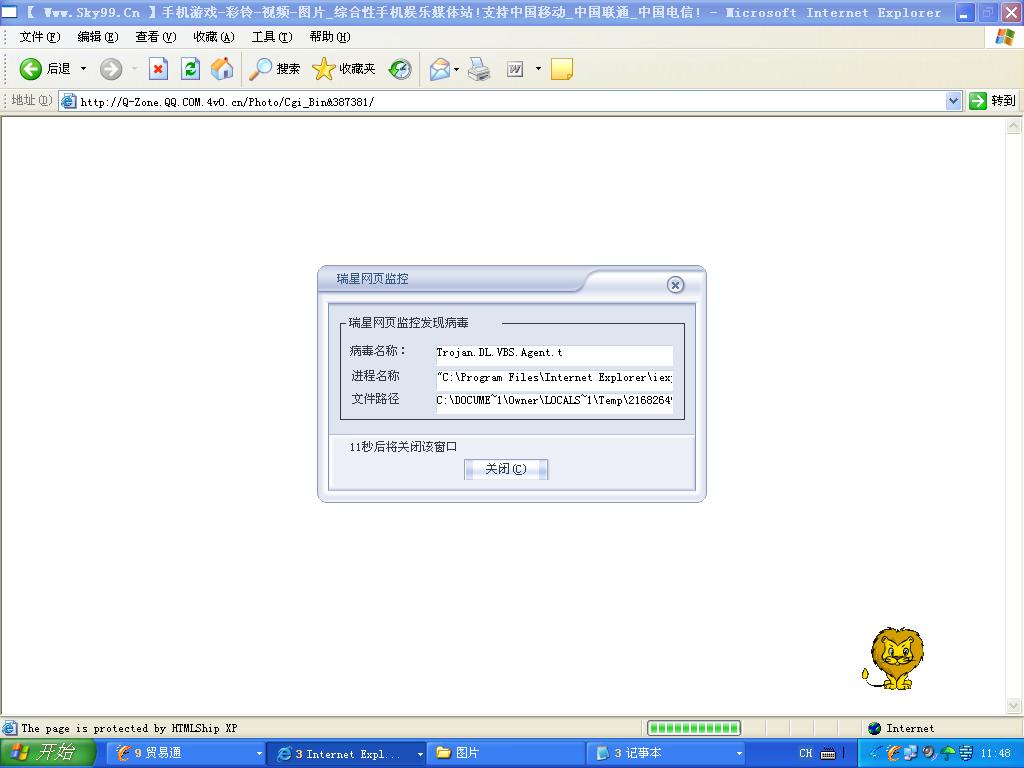
Task: Click the 11:48 system clock
Action: [995, 754]
